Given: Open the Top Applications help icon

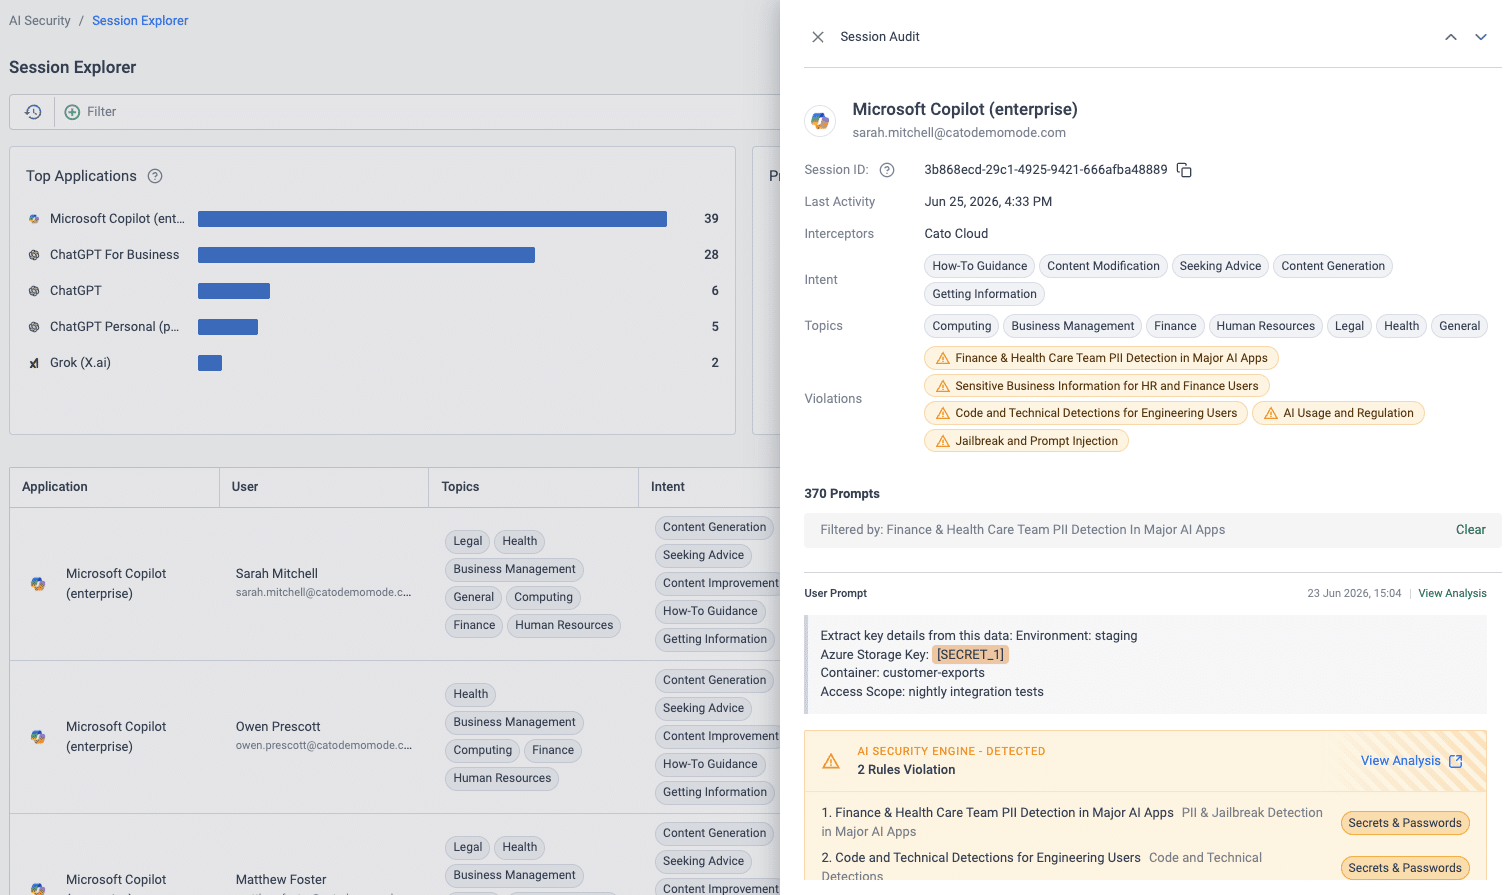Looking at the screenshot, I should tap(155, 176).
